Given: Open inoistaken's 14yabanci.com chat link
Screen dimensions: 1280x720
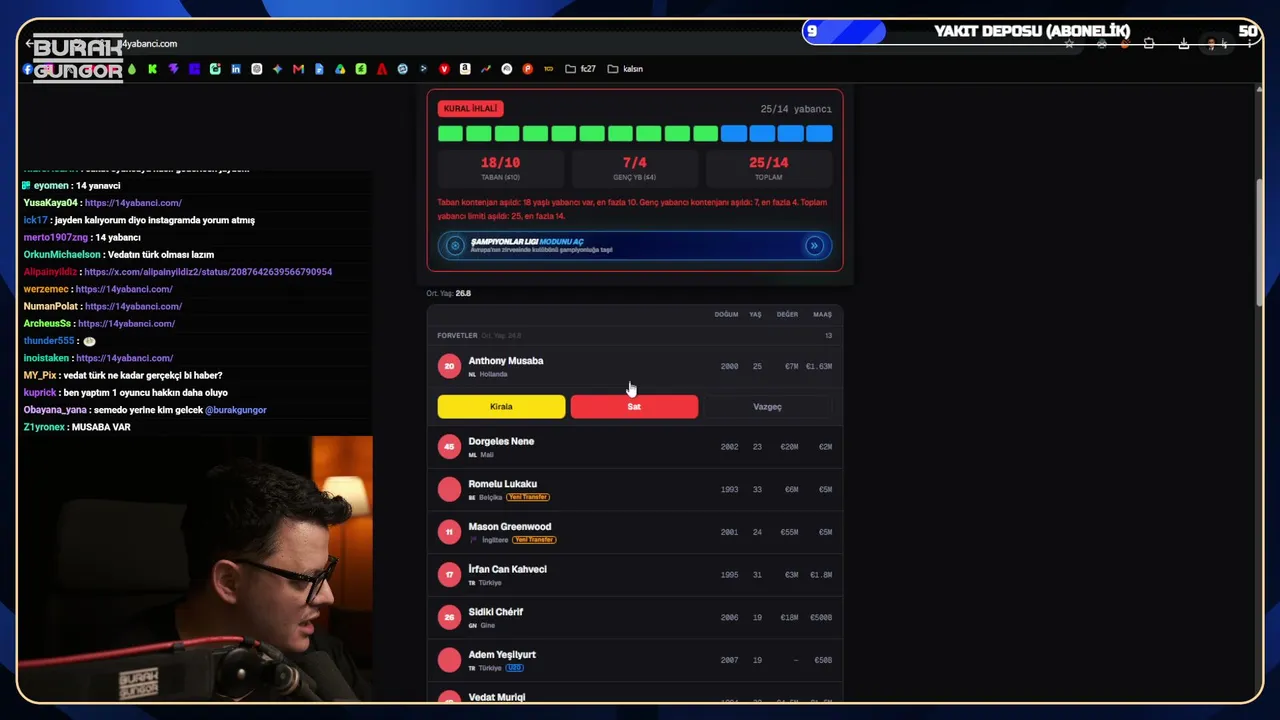Looking at the screenshot, I should click(x=124, y=358).
